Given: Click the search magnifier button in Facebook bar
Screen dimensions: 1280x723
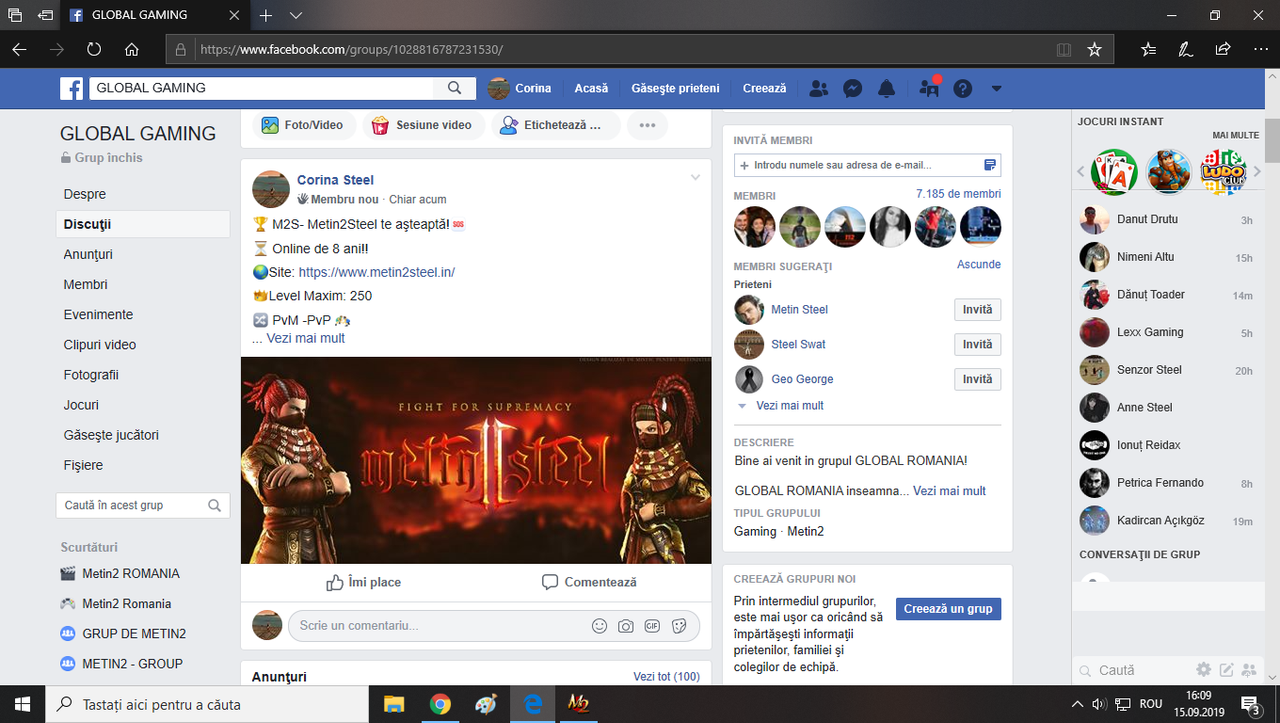Looking at the screenshot, I should pyautogui.click(x=455, y=88).
